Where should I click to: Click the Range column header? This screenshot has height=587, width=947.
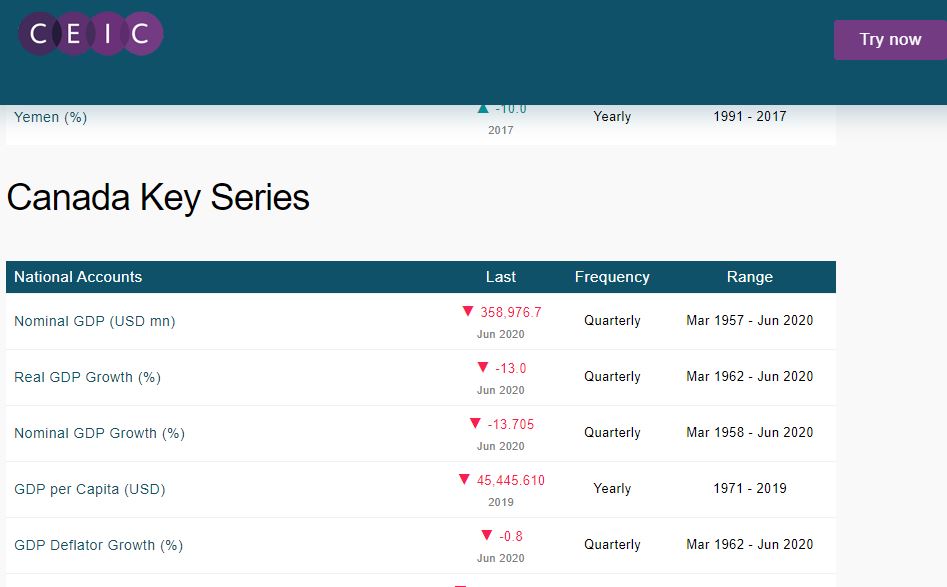click(750, 277)
